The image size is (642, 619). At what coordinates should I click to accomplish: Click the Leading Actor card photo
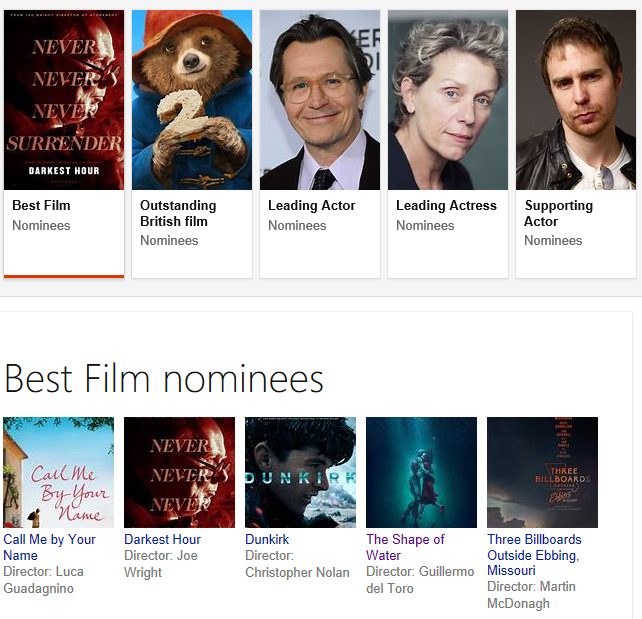pos(320,100)
